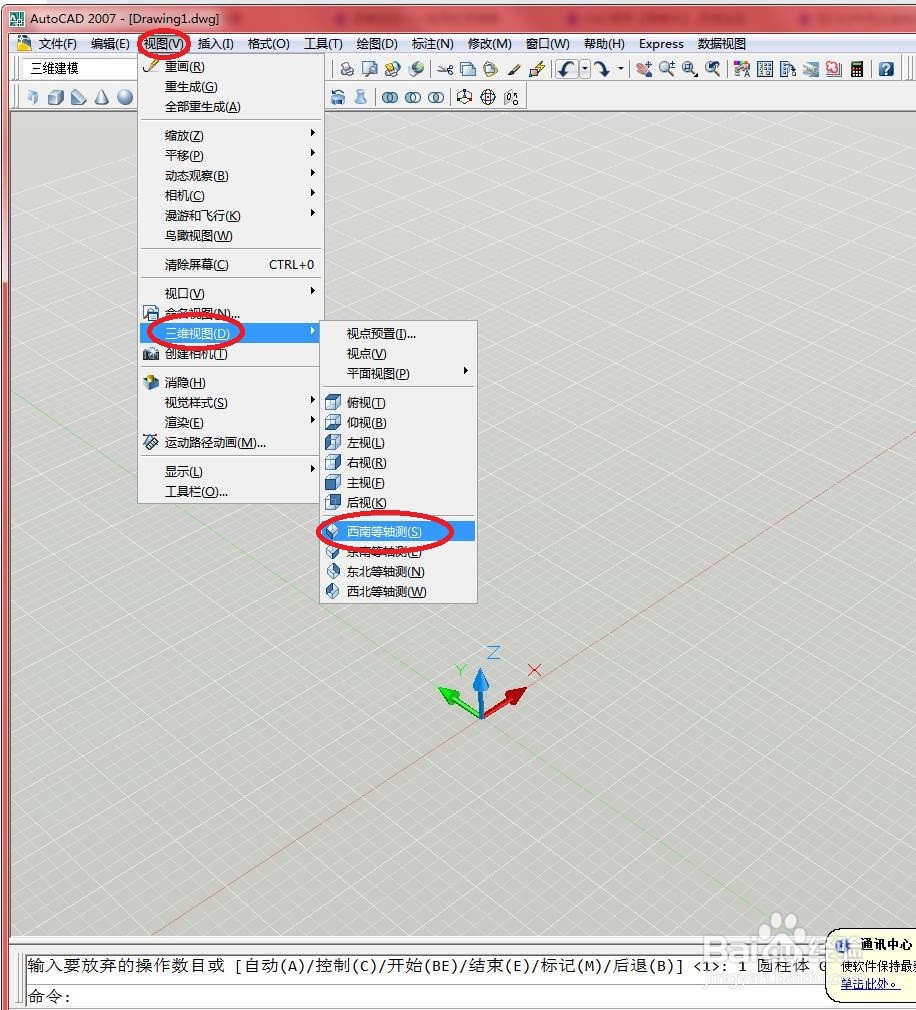The width and height of the screenshot is (916, 1010).
Task: Open the 文件(F) menu
Action: [x=57, y=44]
